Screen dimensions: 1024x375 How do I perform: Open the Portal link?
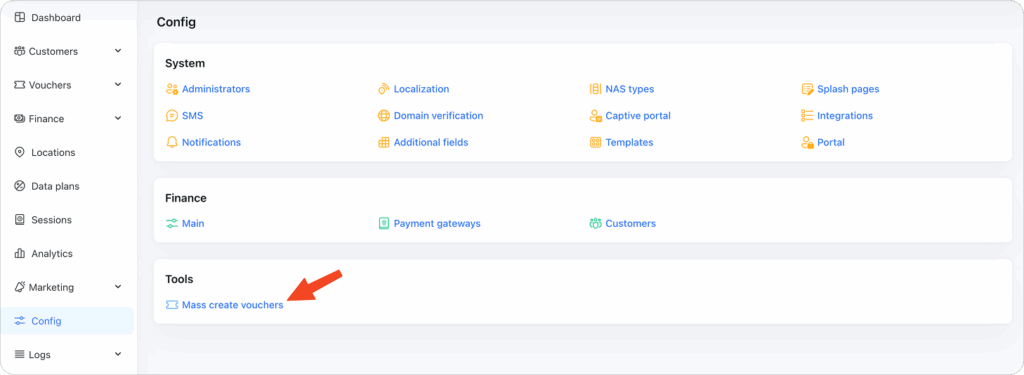click(831, 142)
